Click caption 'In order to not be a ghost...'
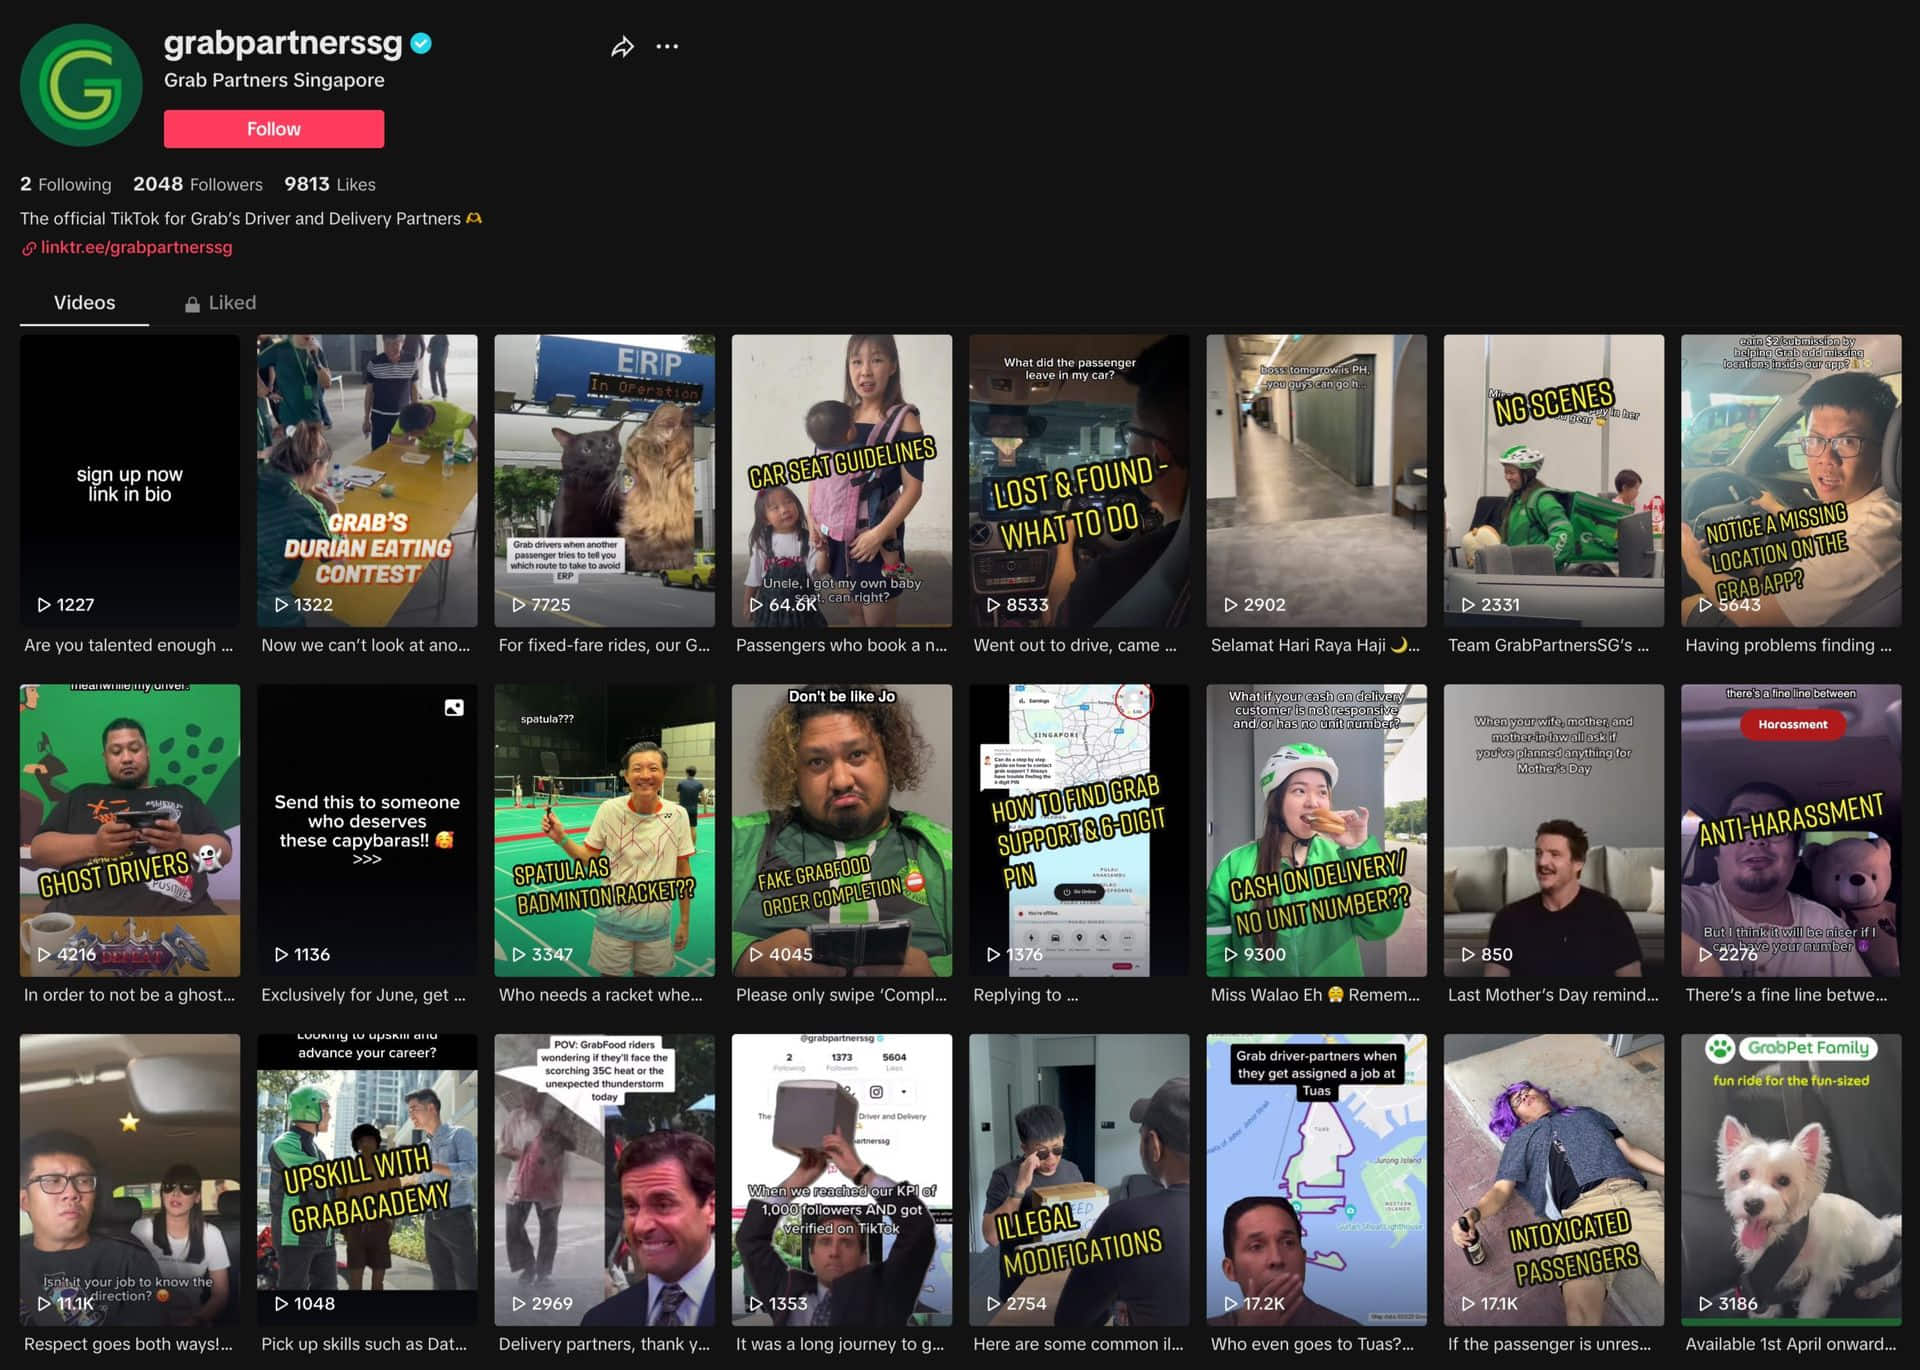This screenshot has width=1920, height=1370. pos(129,995)
